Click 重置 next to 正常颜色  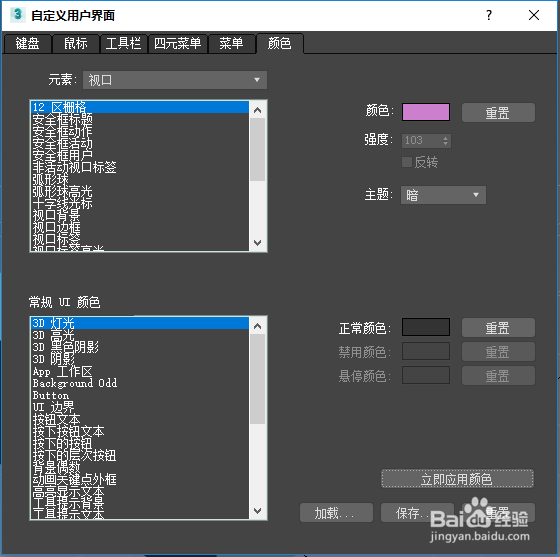[x=498, y=328]
